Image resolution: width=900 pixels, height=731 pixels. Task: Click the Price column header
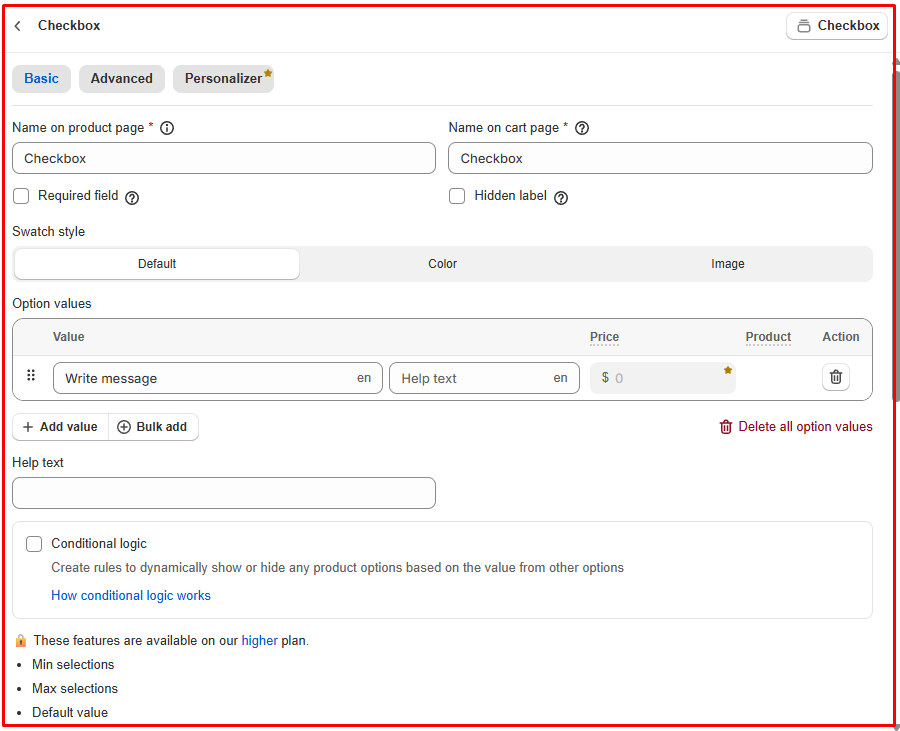pyautogui.click(x=604, y=337)
